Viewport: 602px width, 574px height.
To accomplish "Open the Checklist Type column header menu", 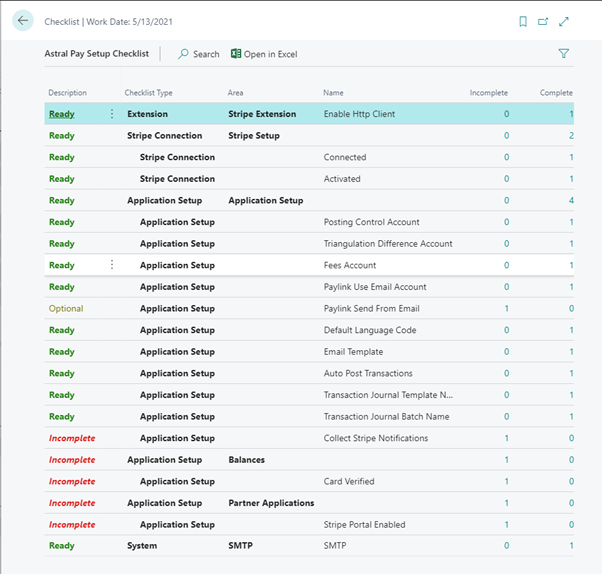I will point(149,93).
